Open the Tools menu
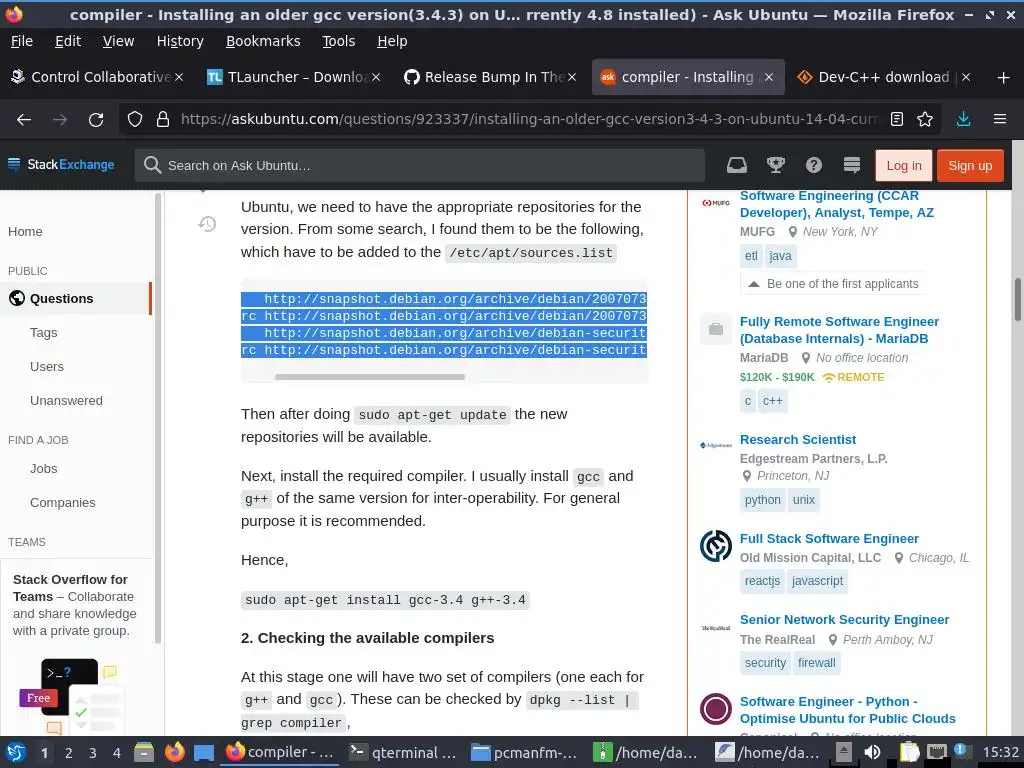This screenshot has height=768, width=1024. click(338, 41)
